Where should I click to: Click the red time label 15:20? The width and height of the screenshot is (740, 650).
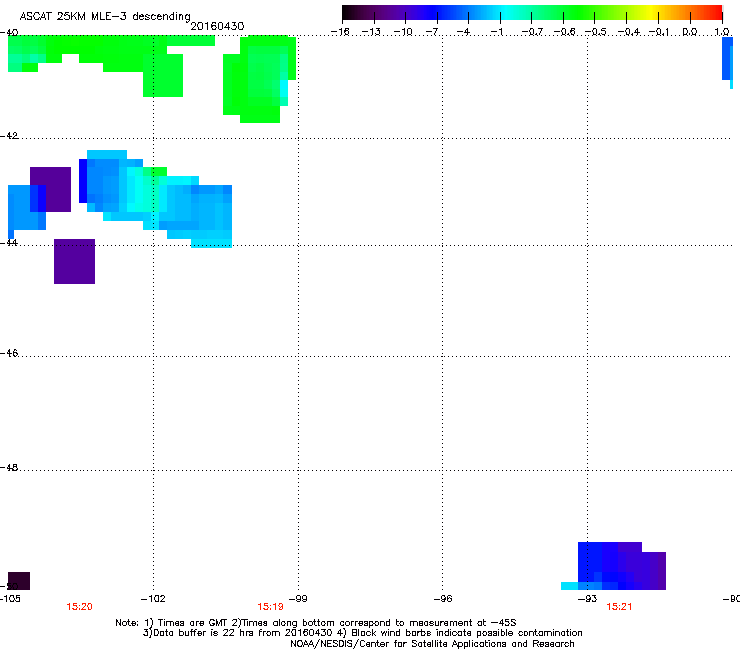coord(79,607)
